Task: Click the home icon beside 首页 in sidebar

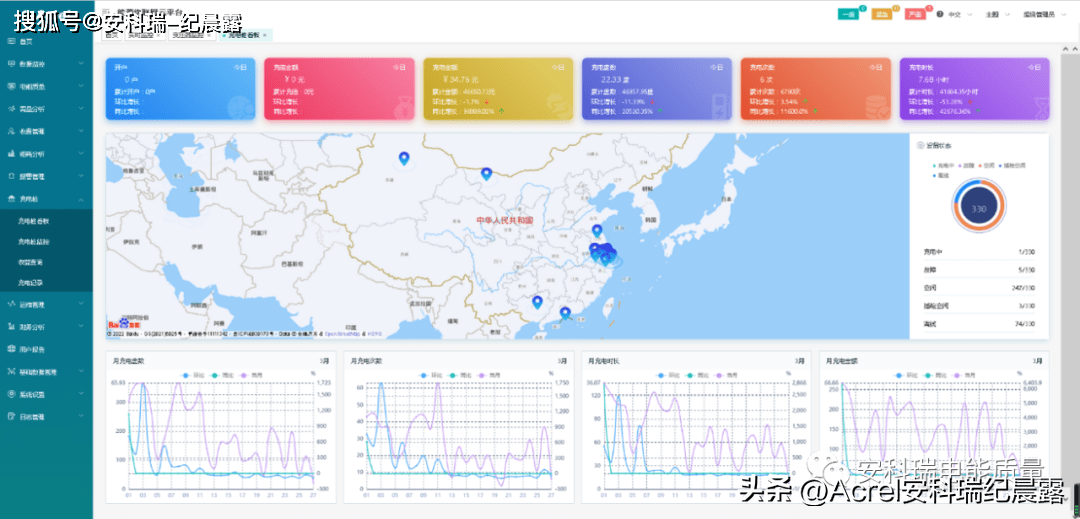Action: tap(11, 41)
